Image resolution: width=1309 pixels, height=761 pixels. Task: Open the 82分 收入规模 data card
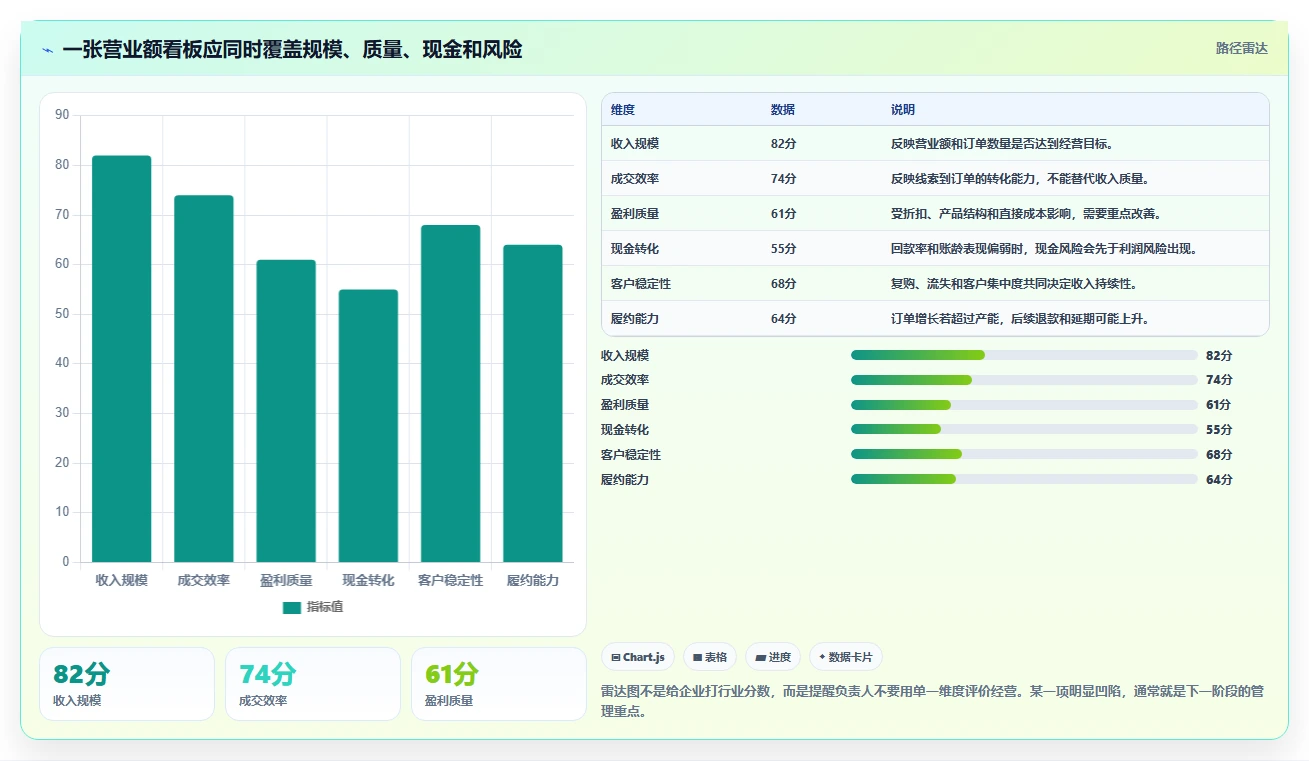coord(127,684)
